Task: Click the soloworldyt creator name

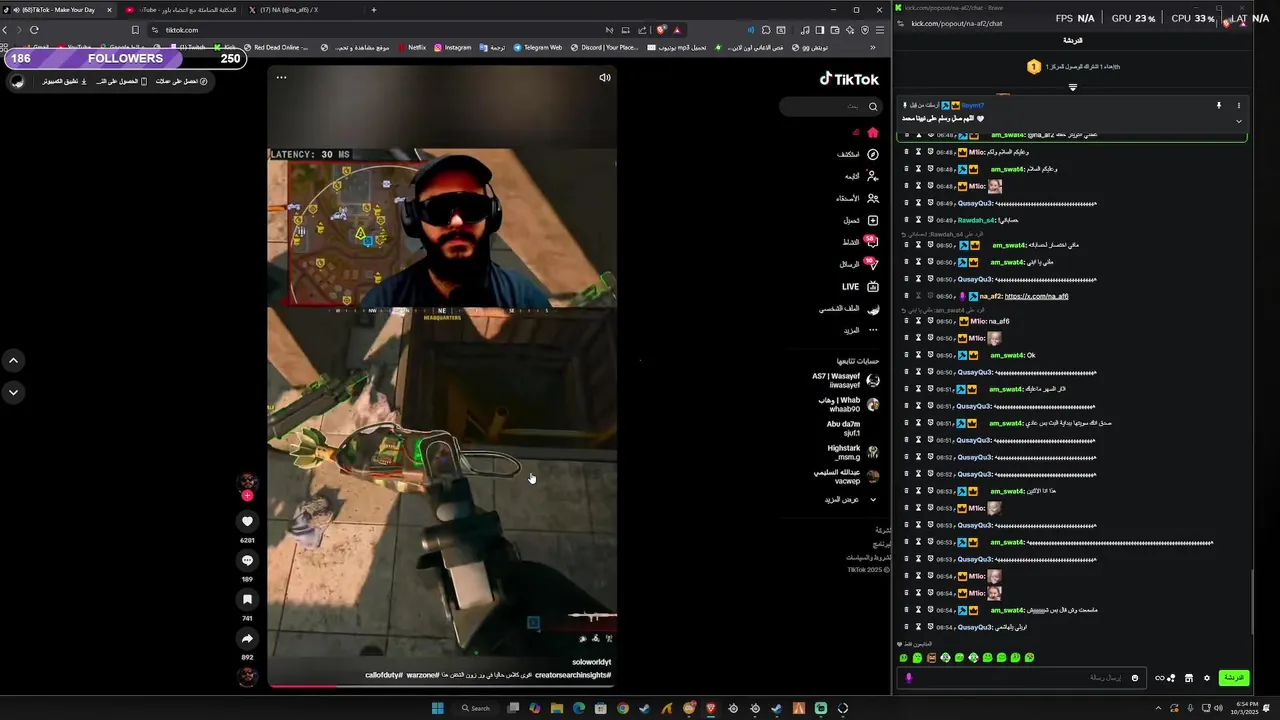Action: (591, 662)
